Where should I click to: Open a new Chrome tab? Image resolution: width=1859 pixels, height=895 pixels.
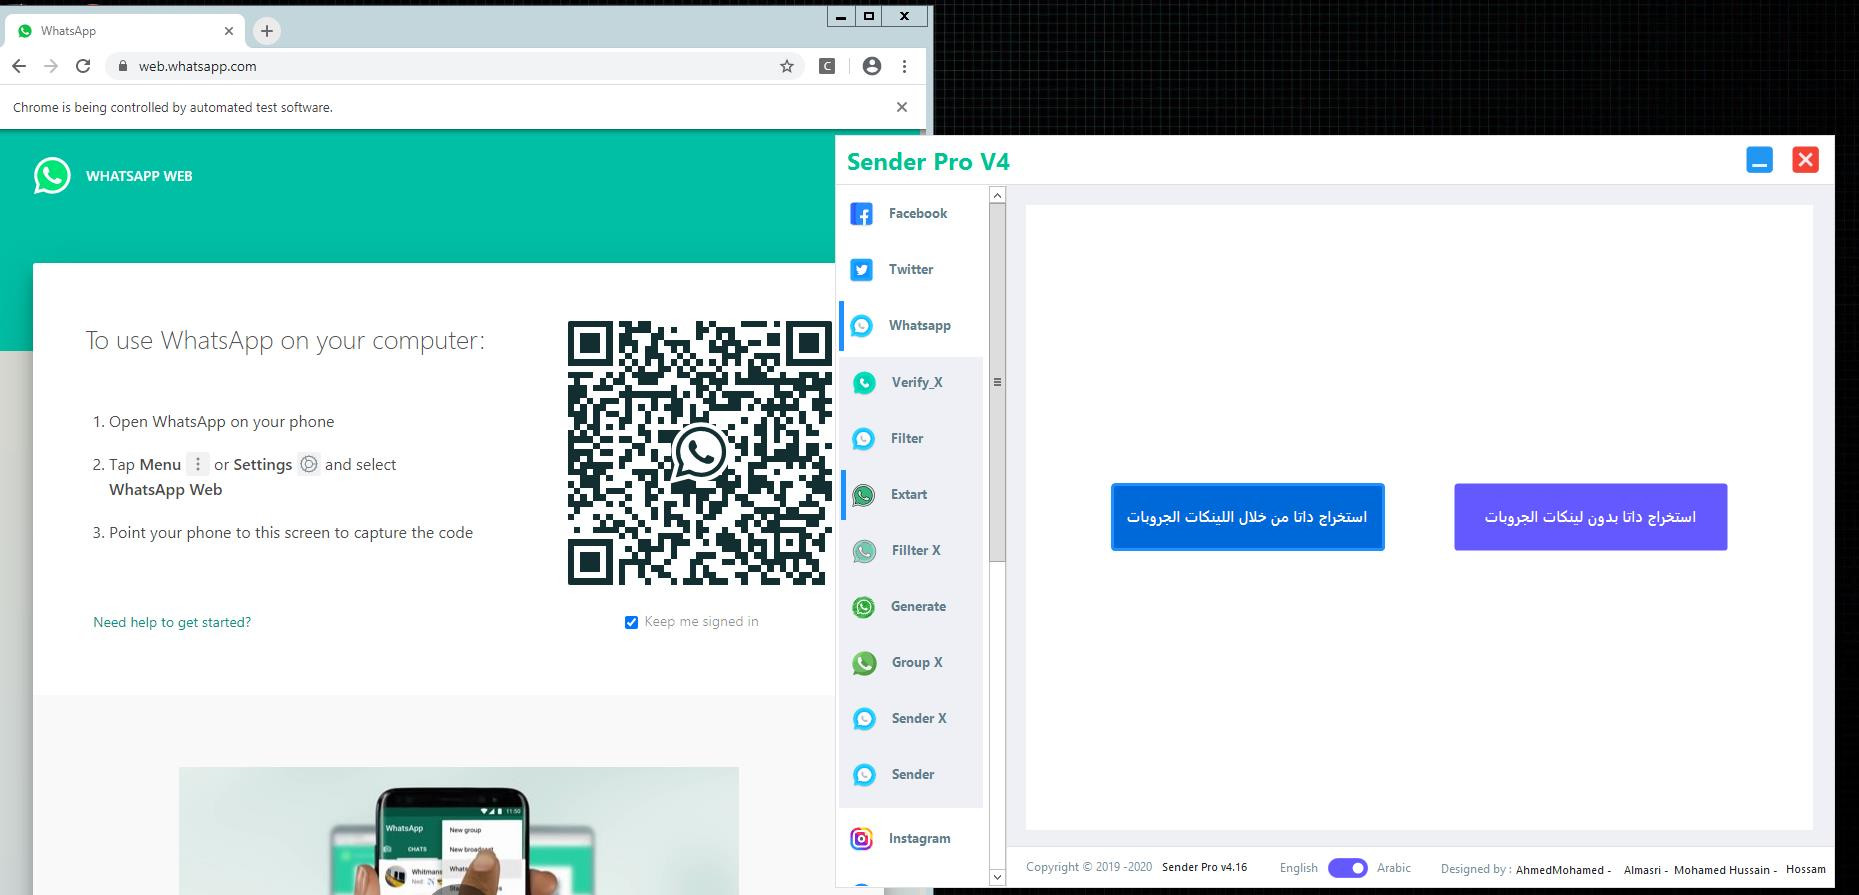pyautogui.click(x=267, y=31)
